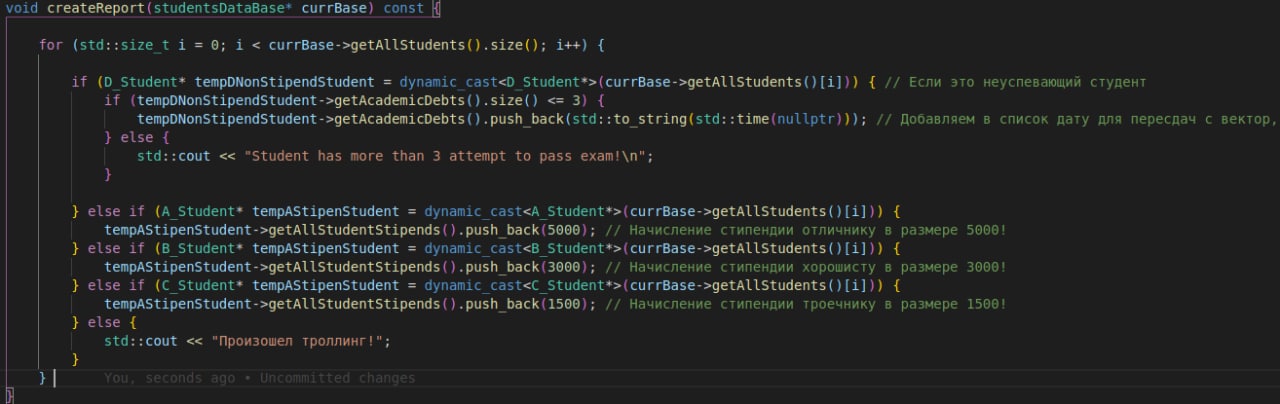The width and height of the screenshot is (1280, 404).
Task: Click the 'const' keyword in the signature
Action: pyautogui.click(x=403, y=8)
